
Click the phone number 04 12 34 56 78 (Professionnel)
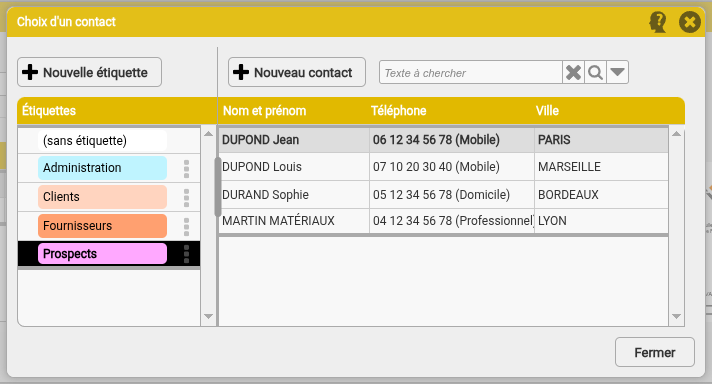coord(453,221)
